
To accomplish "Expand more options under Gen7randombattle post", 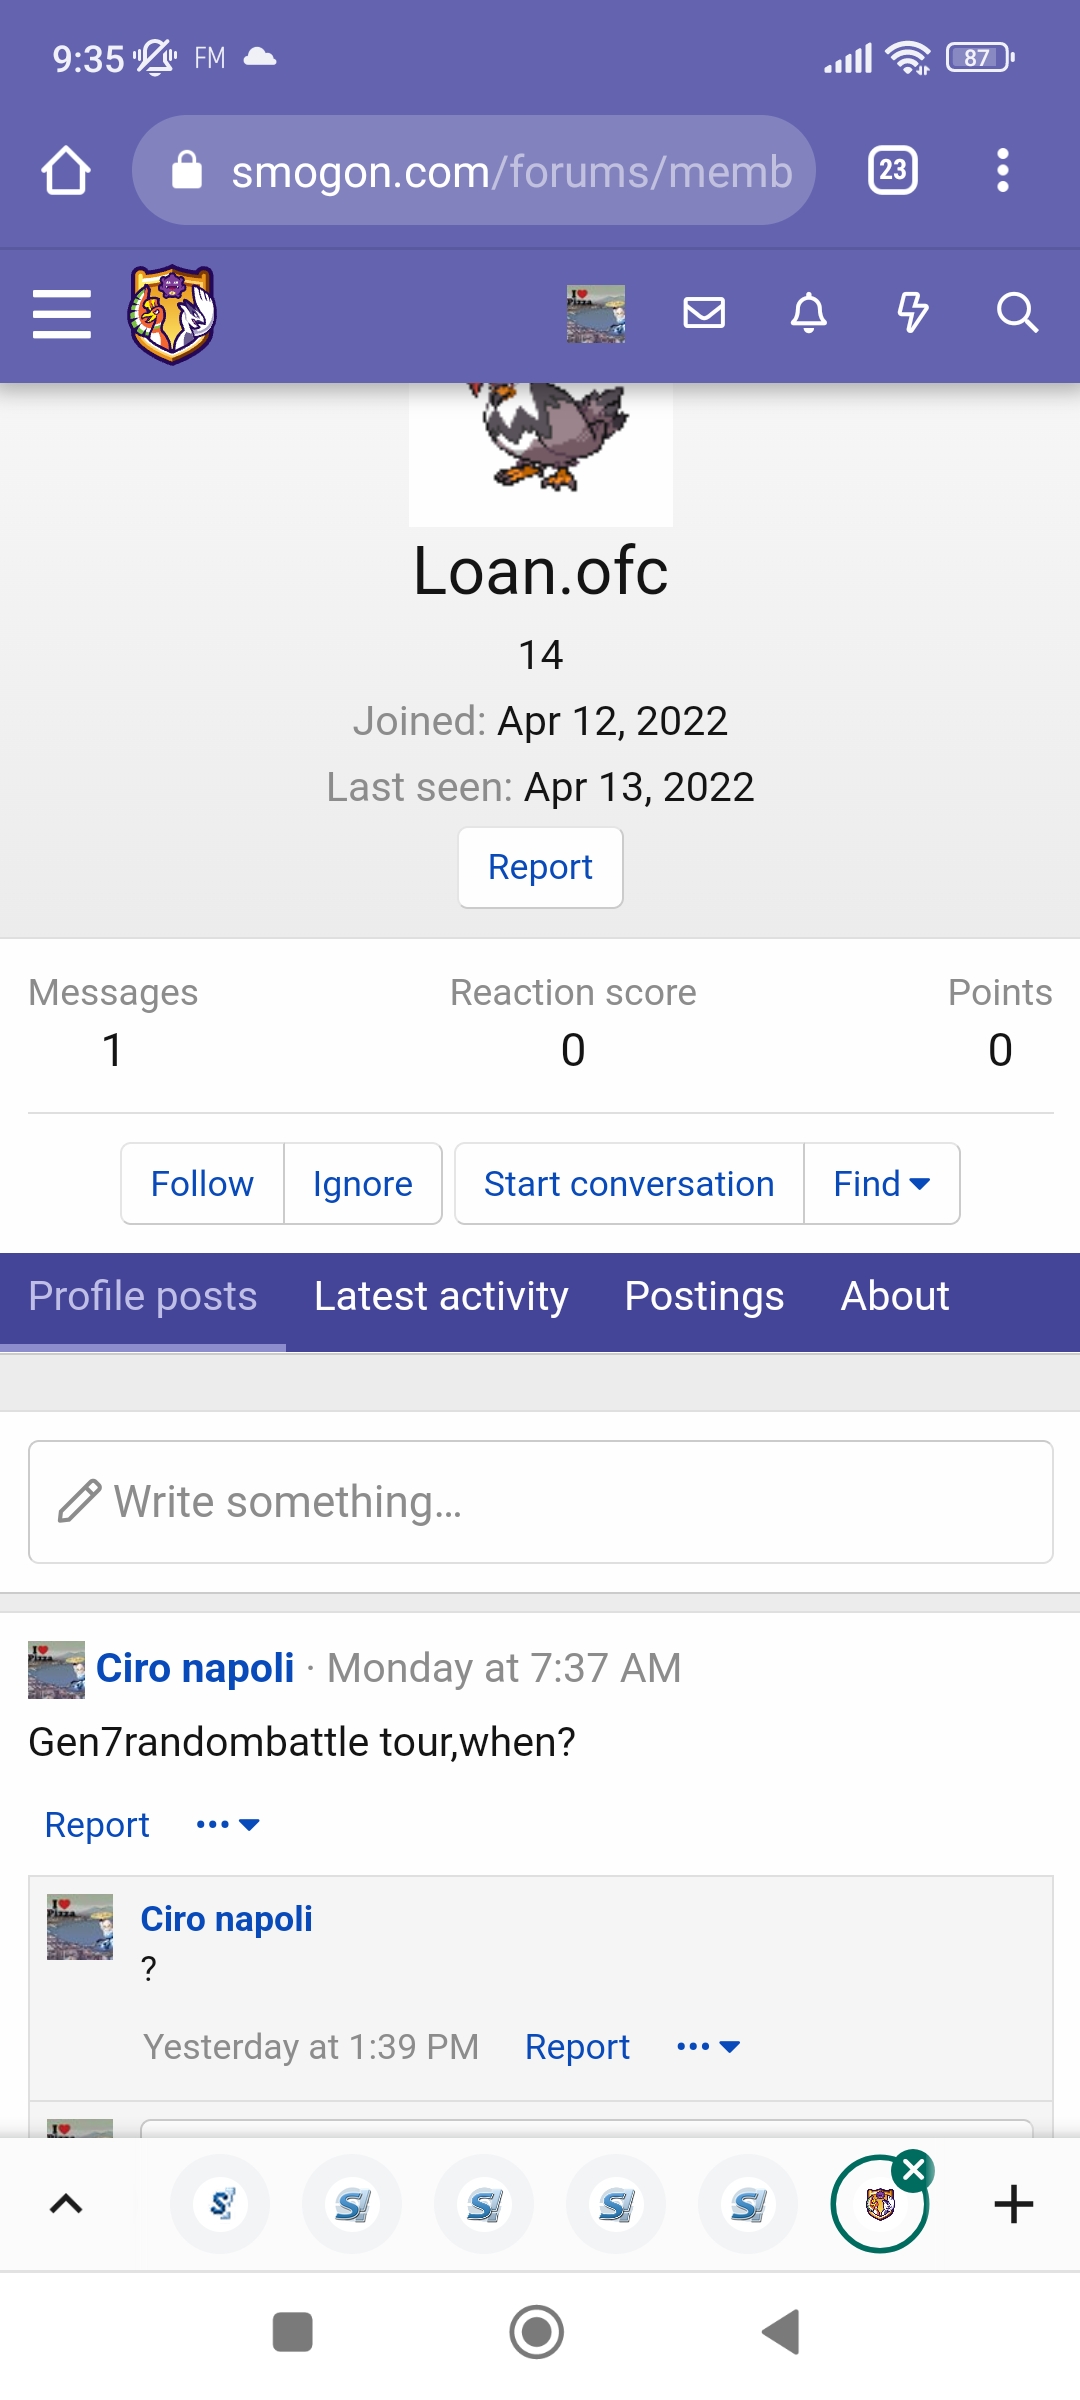I will (228, 1825).
